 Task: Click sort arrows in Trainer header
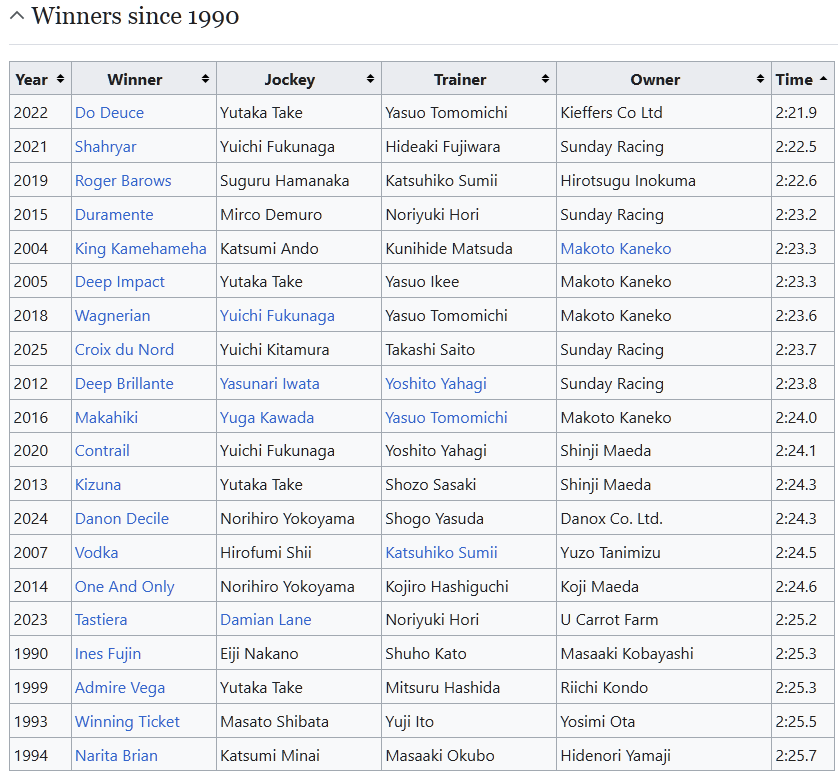point(545,79)
